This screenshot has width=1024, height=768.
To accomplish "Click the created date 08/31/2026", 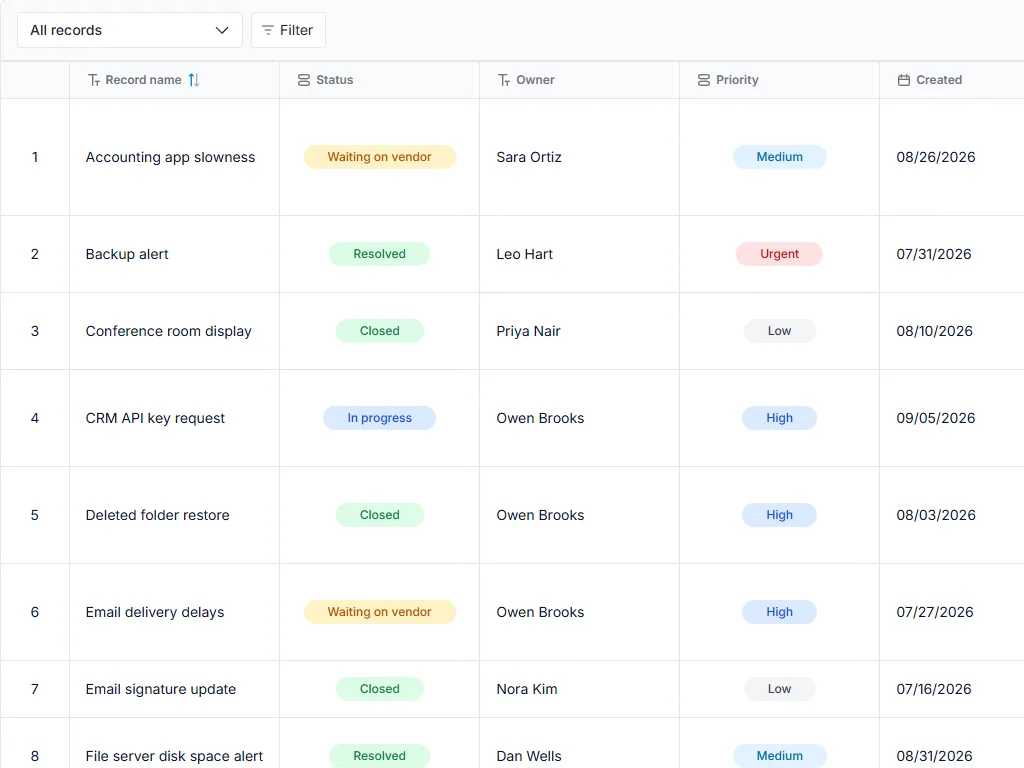I will click(x=935, y=756).
